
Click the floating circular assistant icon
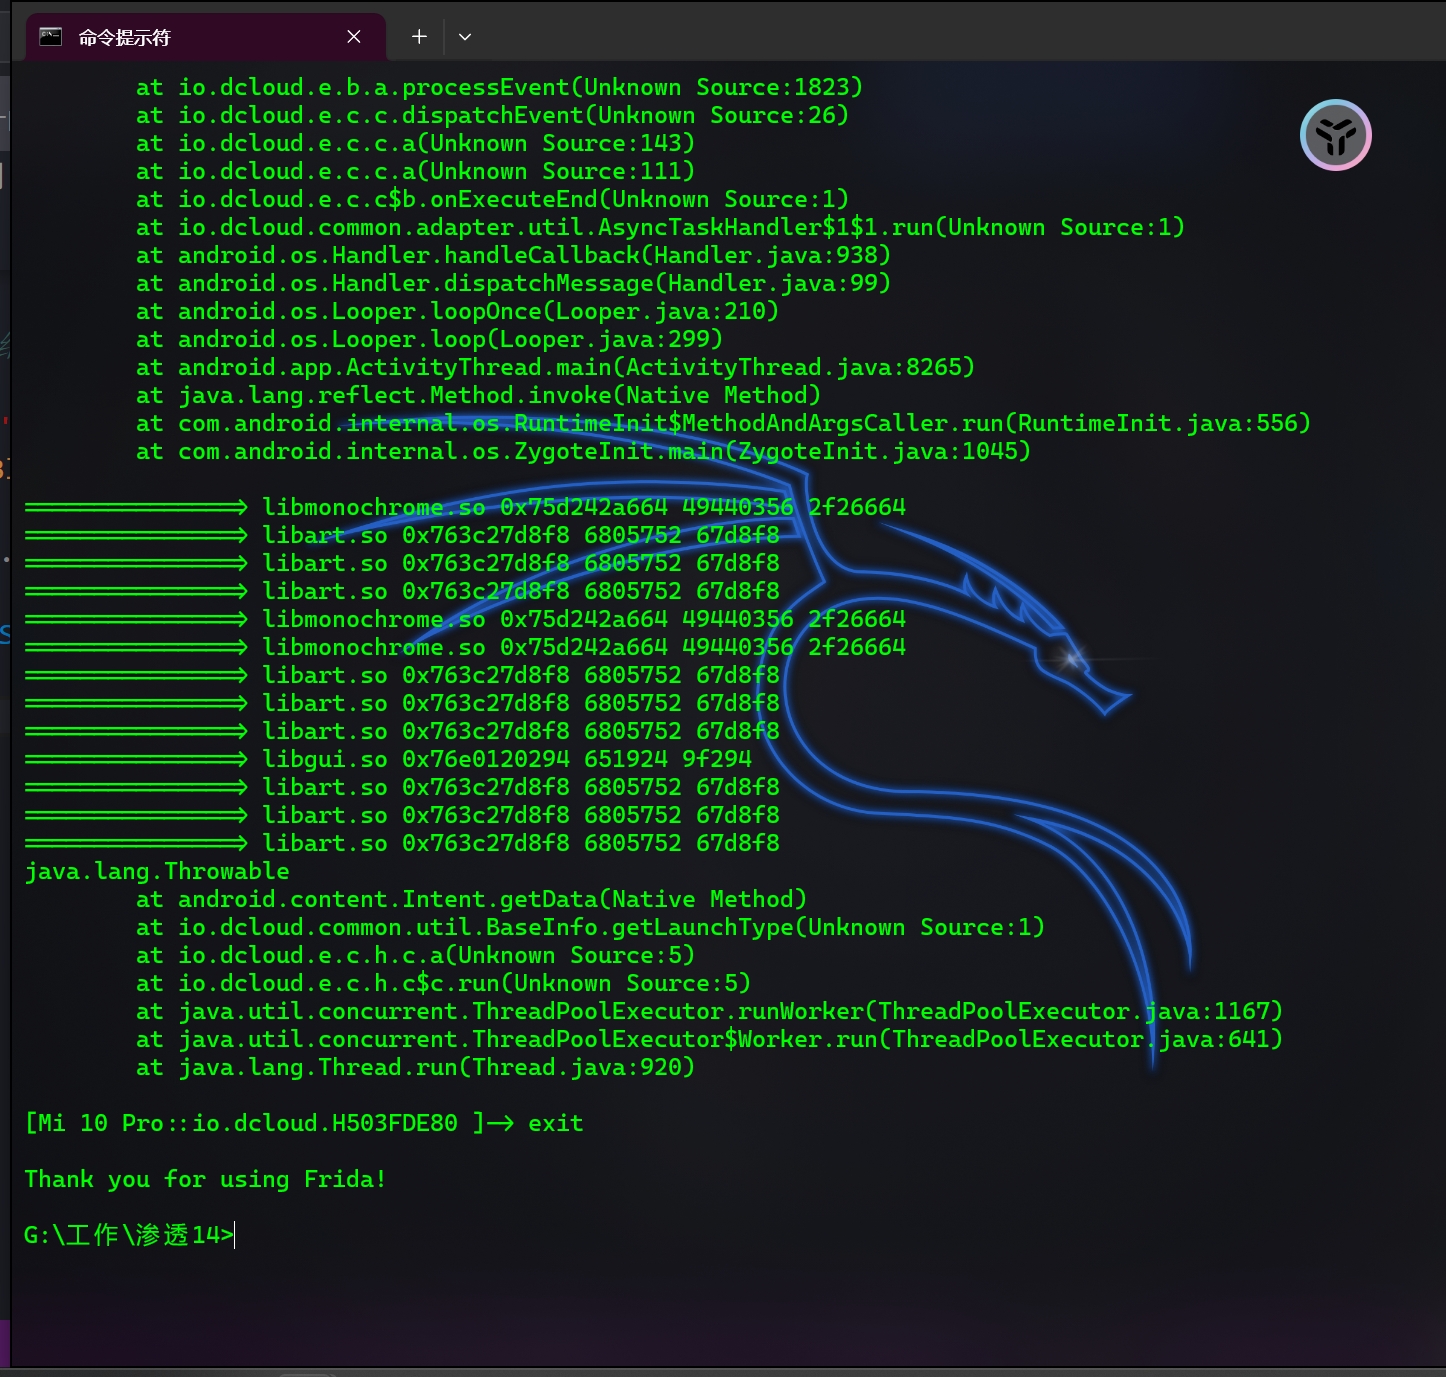(x=1335, y=135)
